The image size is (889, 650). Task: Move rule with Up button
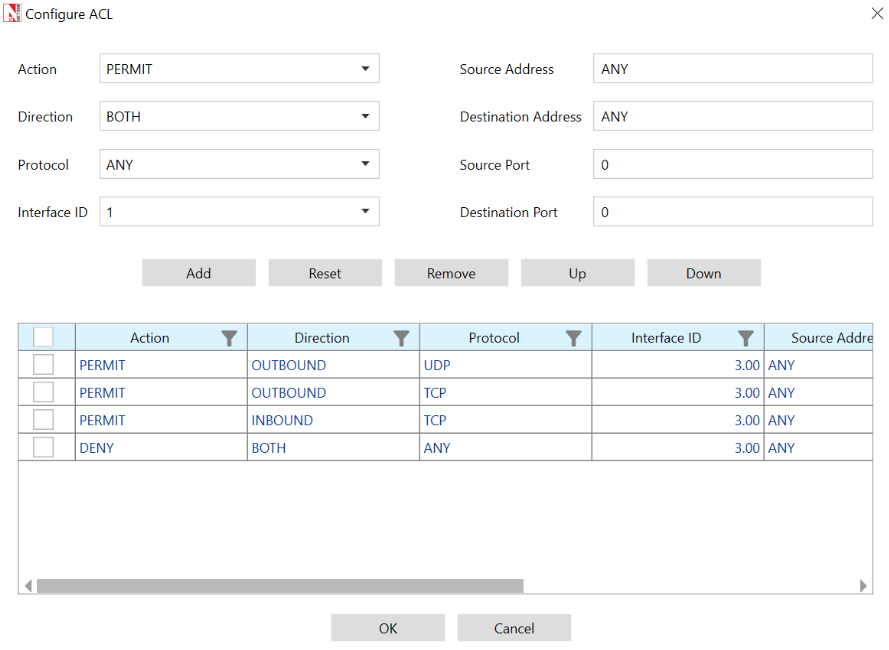pos(577,273)
